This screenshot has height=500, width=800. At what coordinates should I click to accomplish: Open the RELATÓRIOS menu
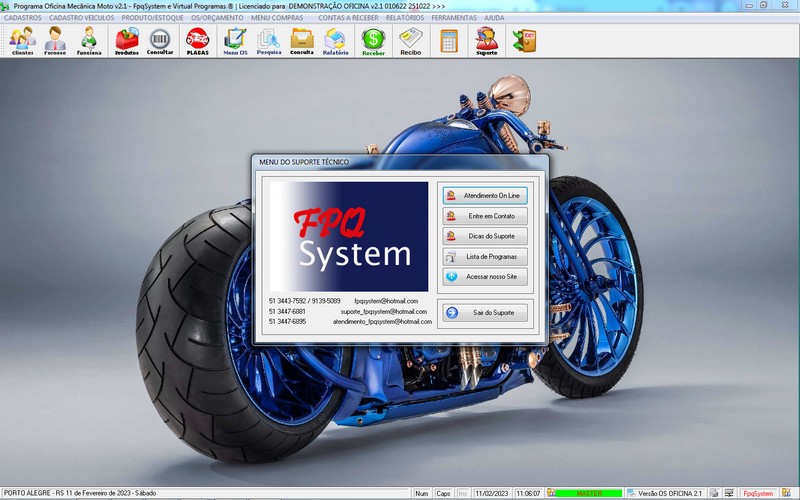(405, 18)
